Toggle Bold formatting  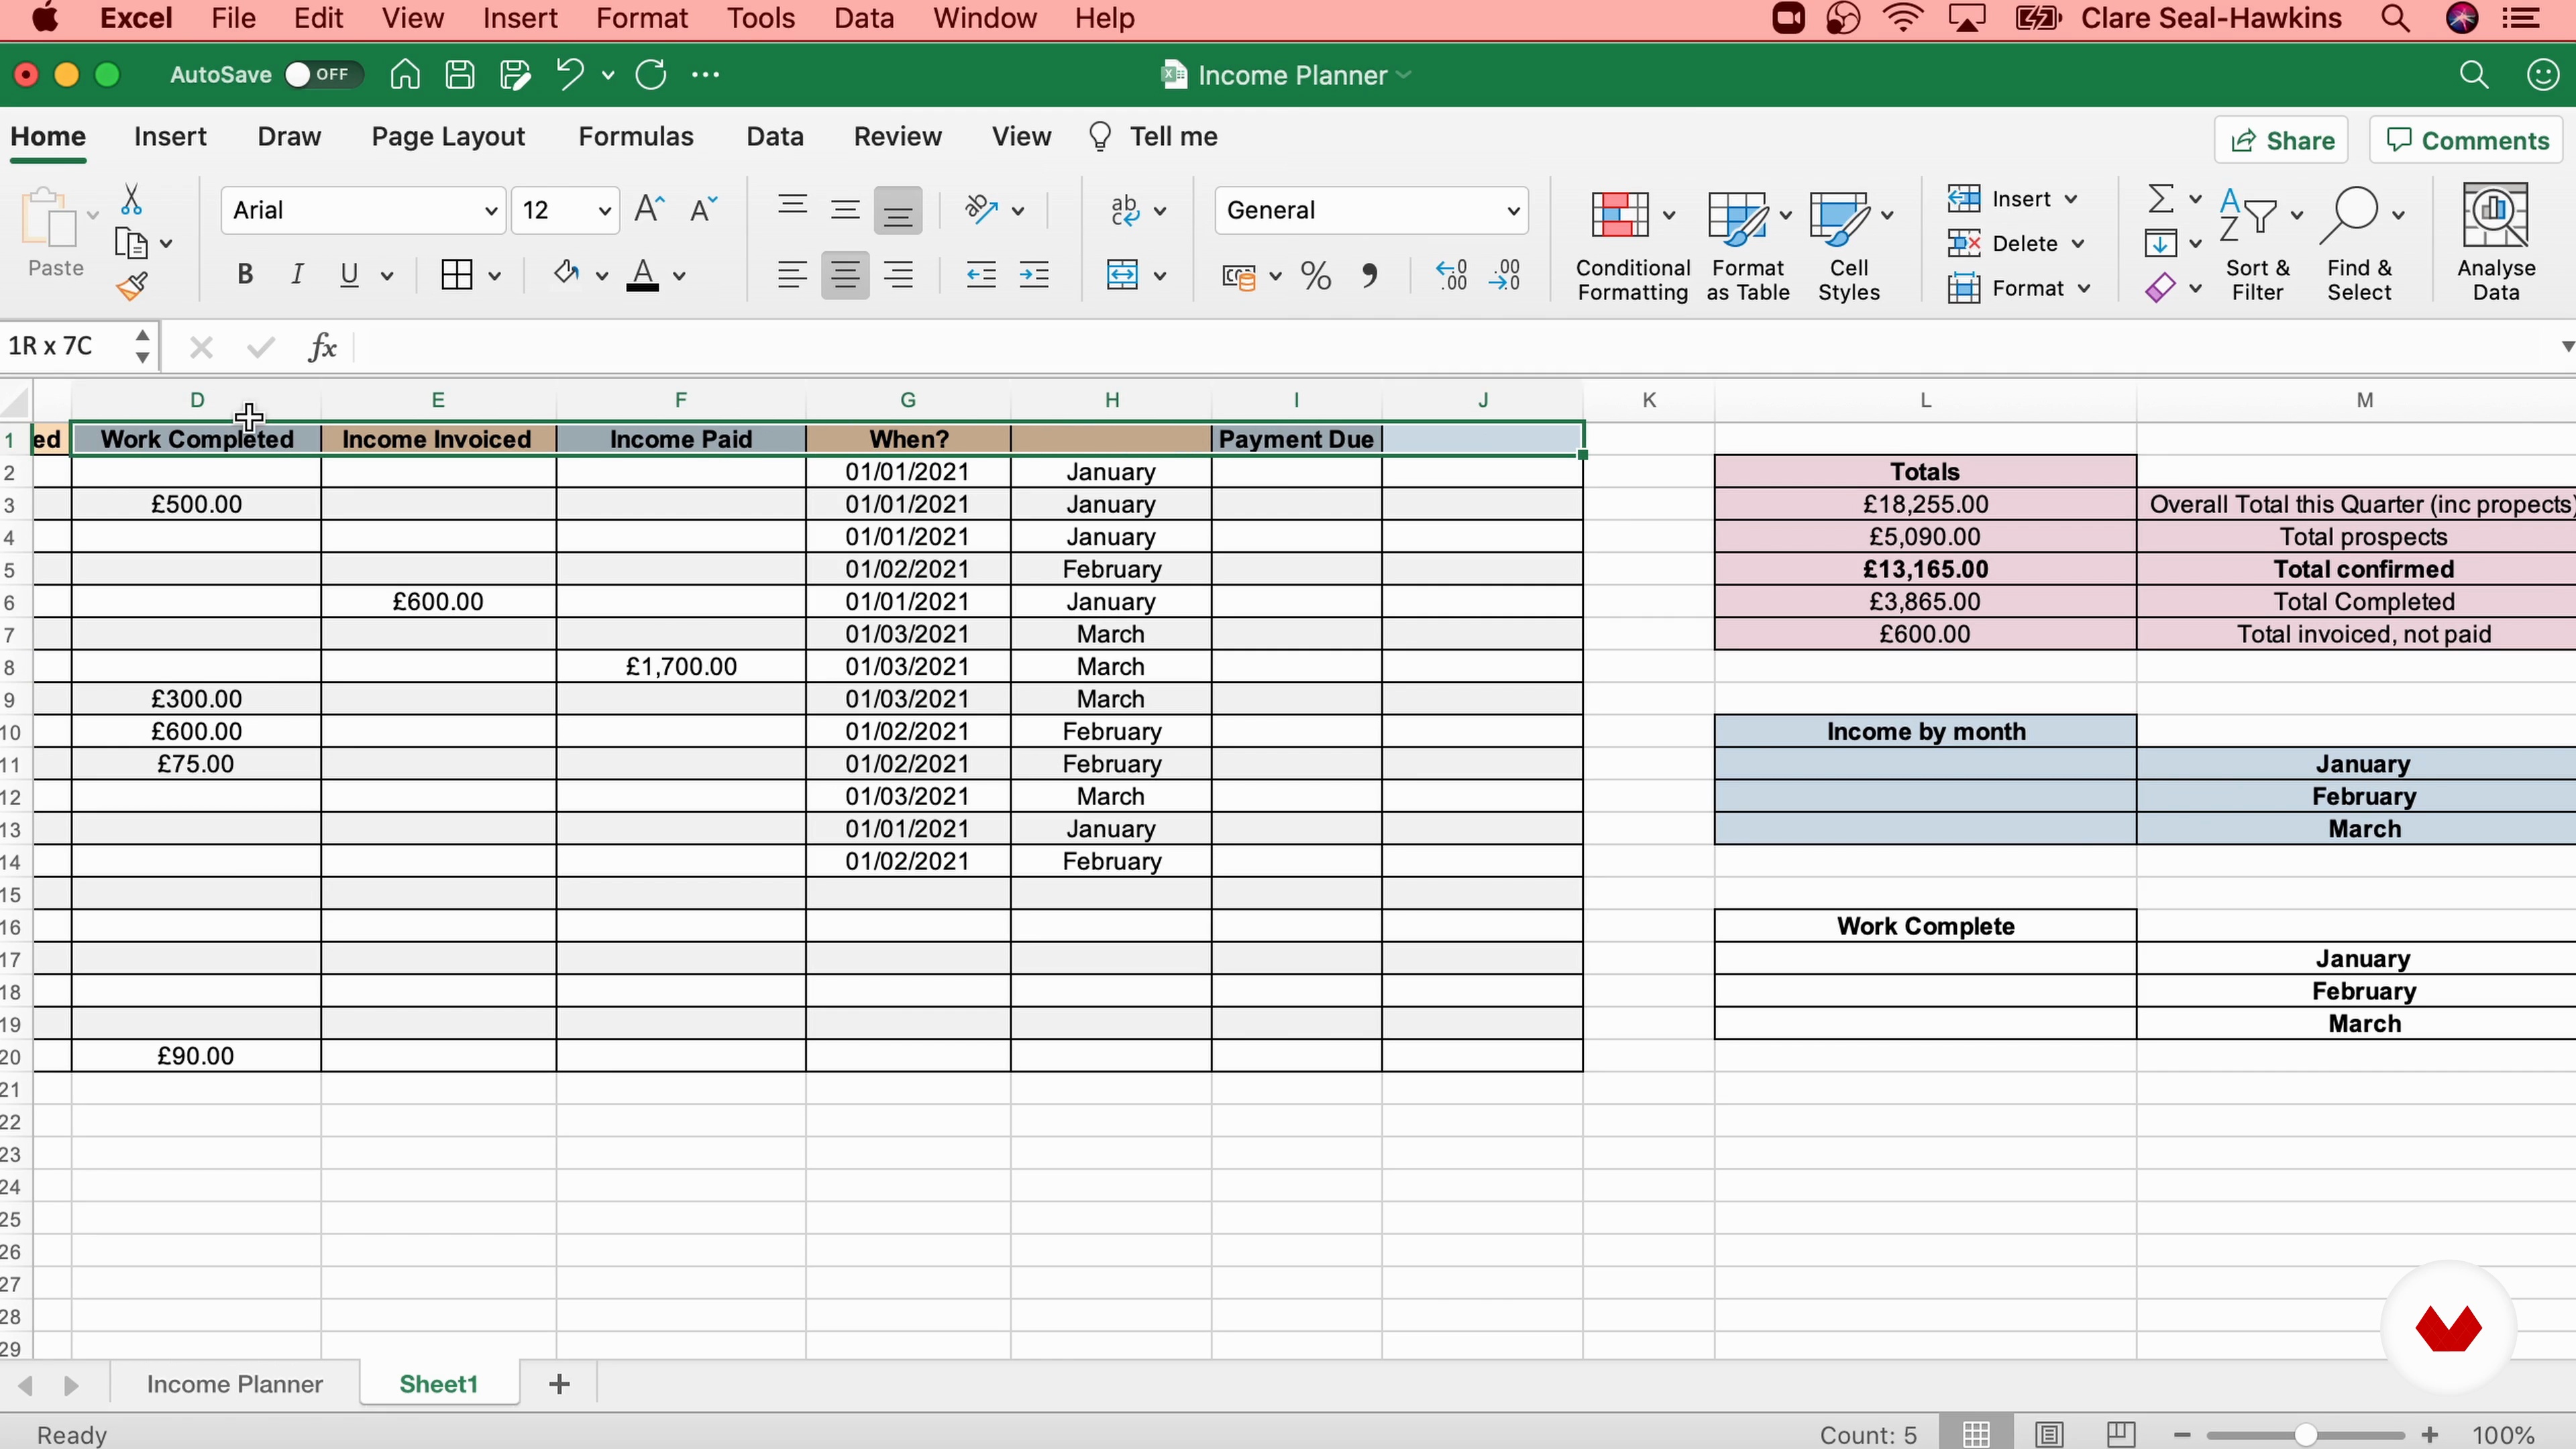[245, 274]
